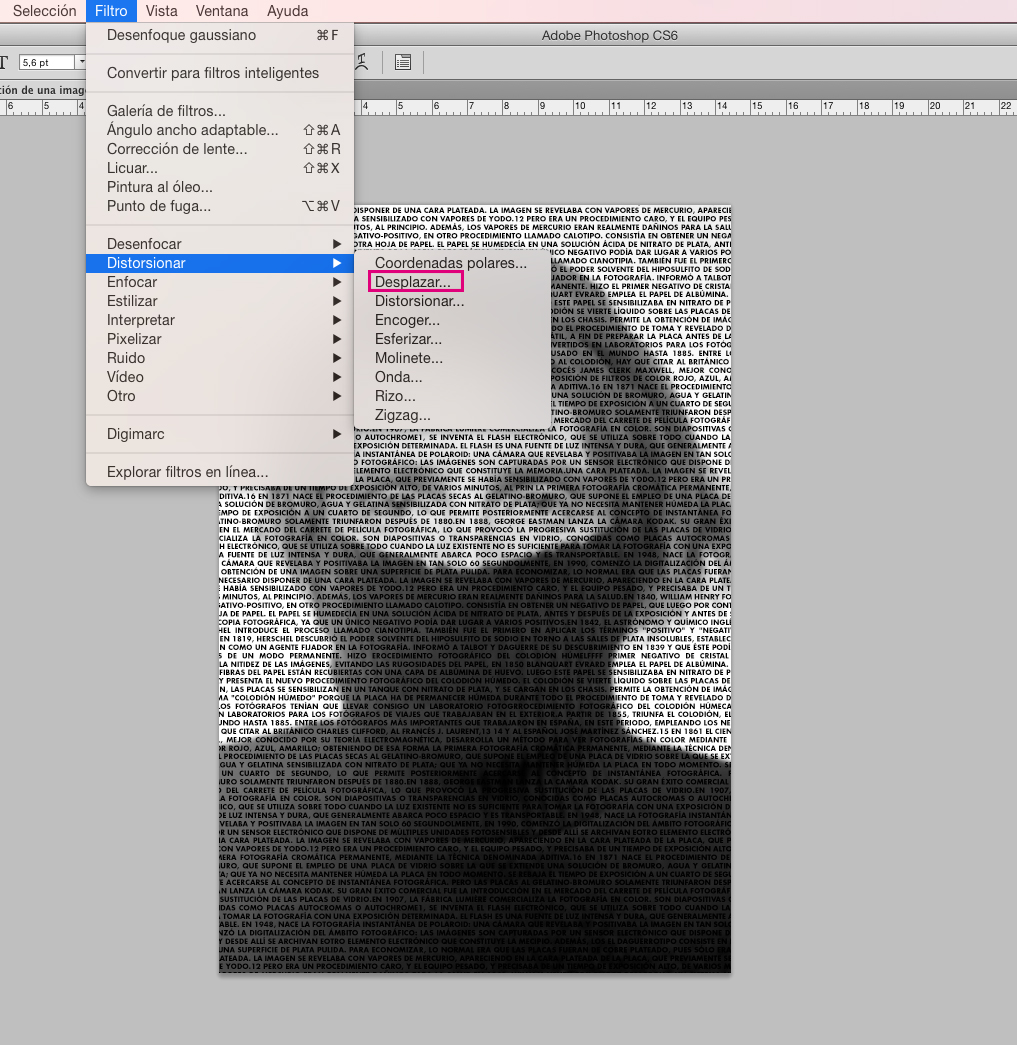Choose the Rizo filter
The height and width of the screenshot is (1045, 1017).
453,396
